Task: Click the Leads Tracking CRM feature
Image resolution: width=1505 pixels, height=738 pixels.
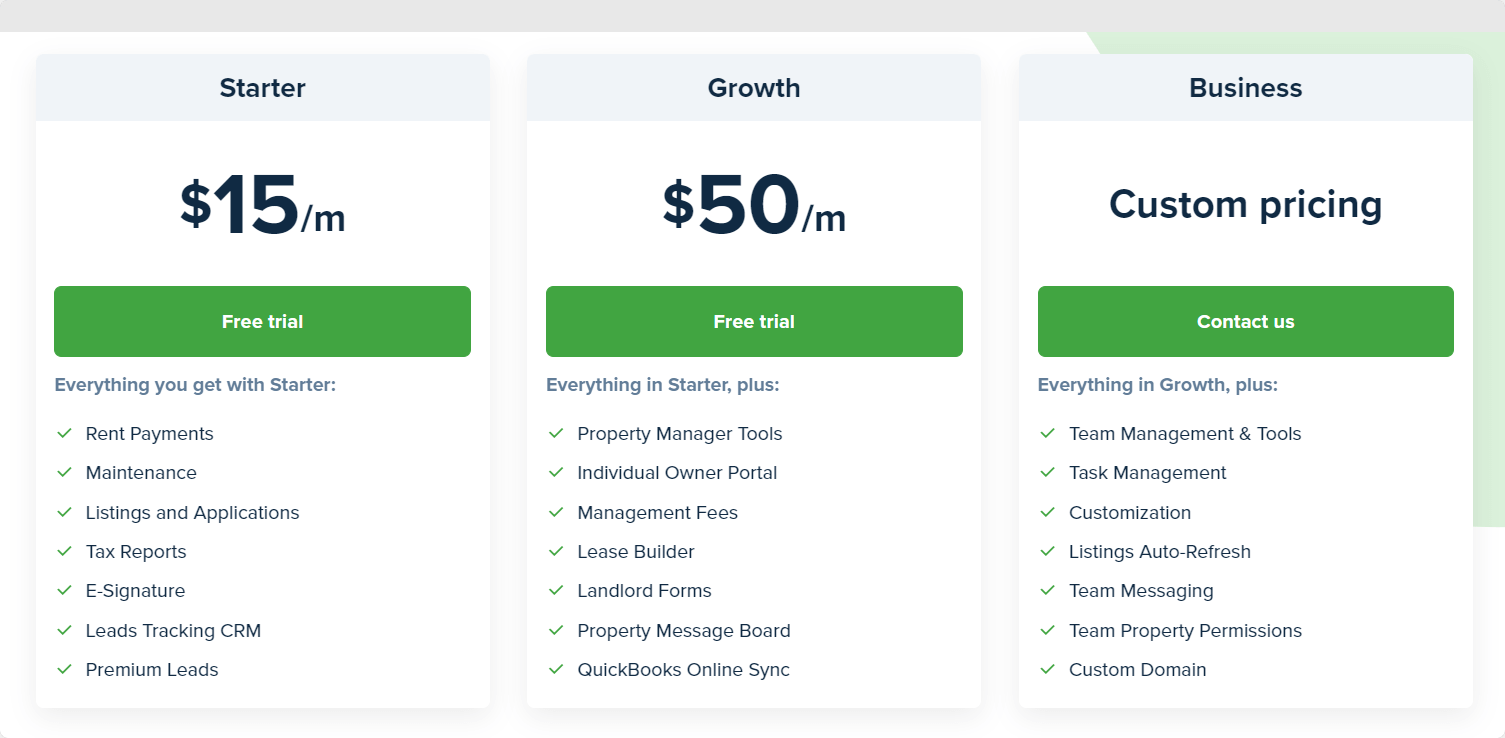Action: [x=173, y=631]
